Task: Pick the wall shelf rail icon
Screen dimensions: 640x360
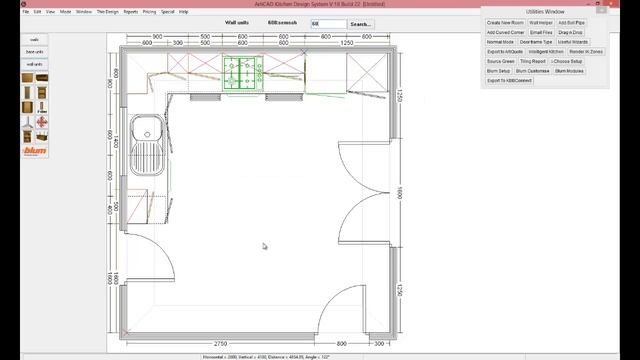Action: [42, 137]
